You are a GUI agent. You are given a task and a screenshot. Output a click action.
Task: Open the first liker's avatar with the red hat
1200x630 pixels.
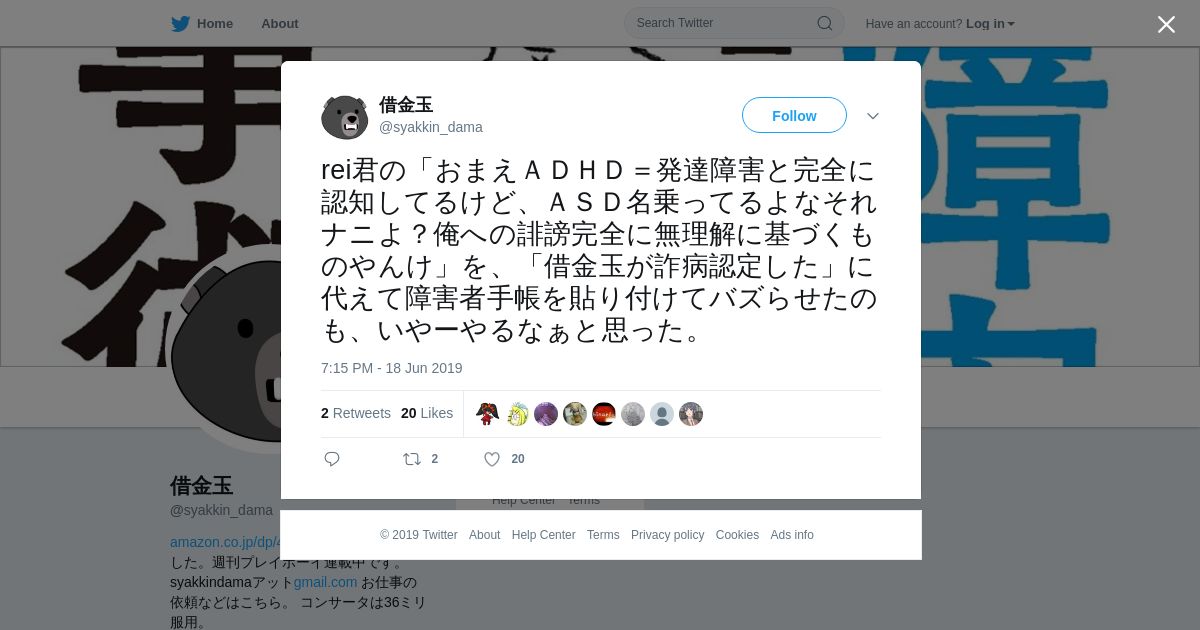pyautogui.click(x=488, y=414)
